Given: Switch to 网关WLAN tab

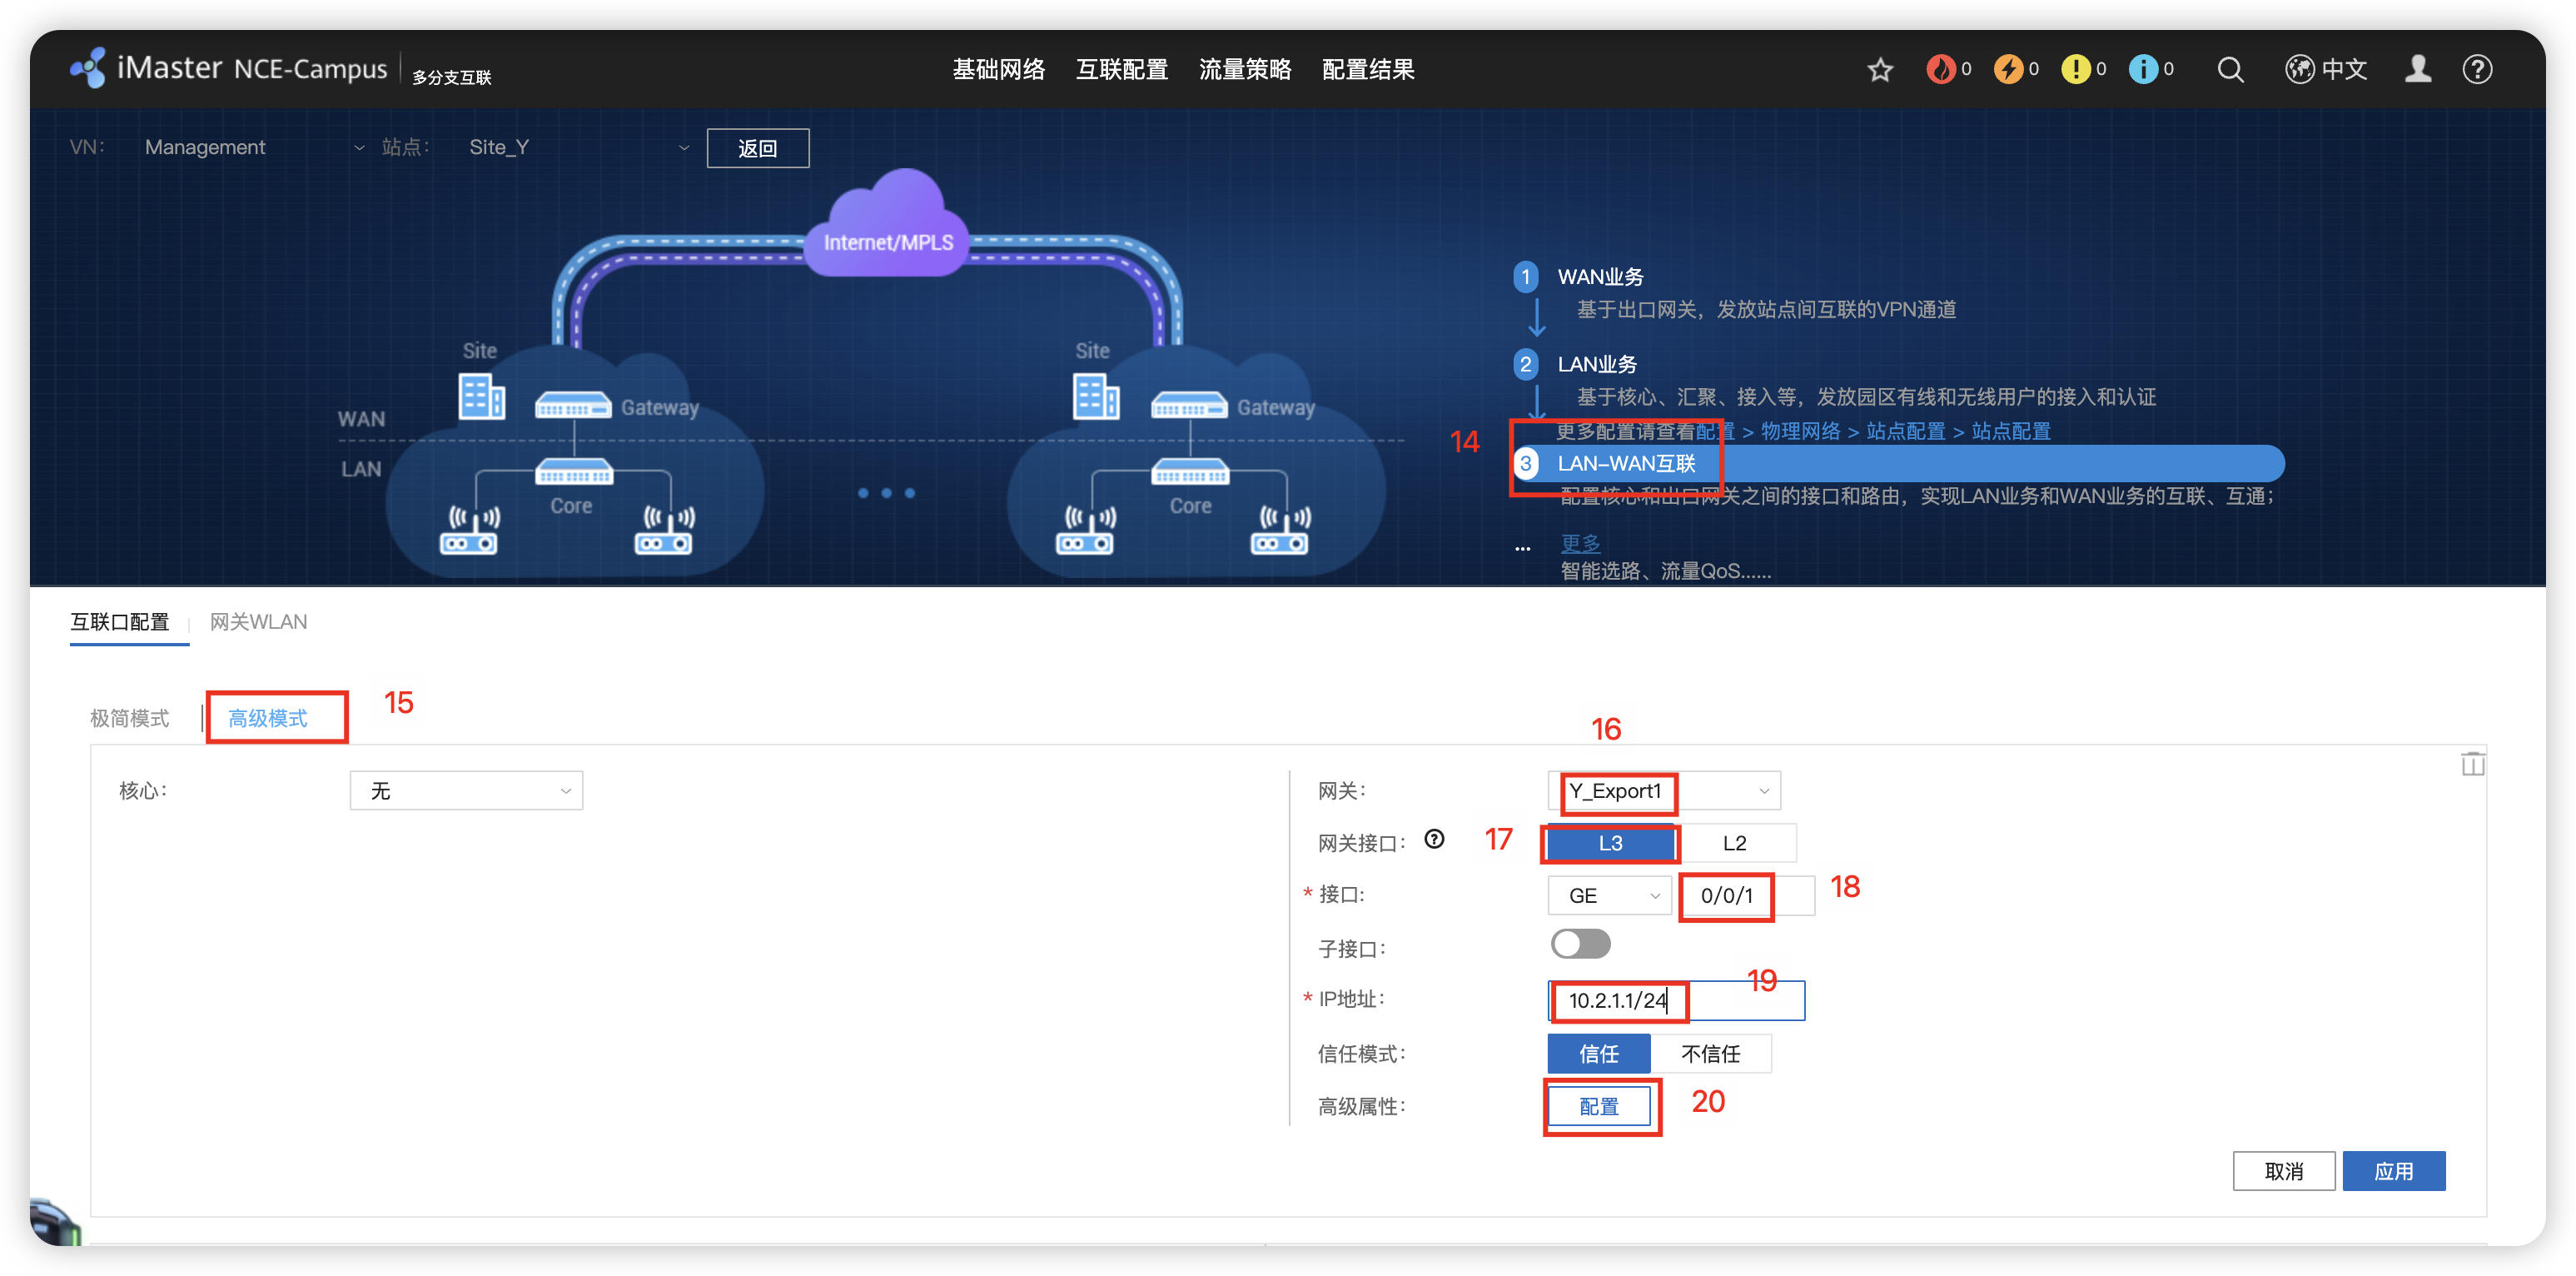Looking at the screenshot, I should [x=258, y=622].
